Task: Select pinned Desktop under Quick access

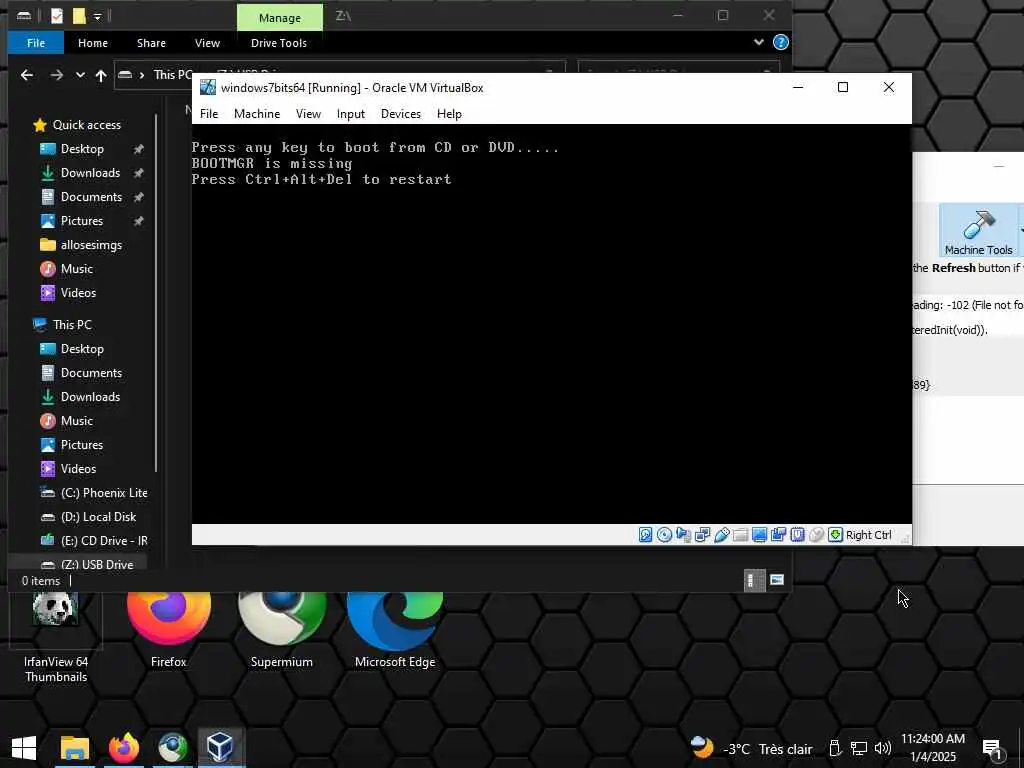Action: pos(82,149)
